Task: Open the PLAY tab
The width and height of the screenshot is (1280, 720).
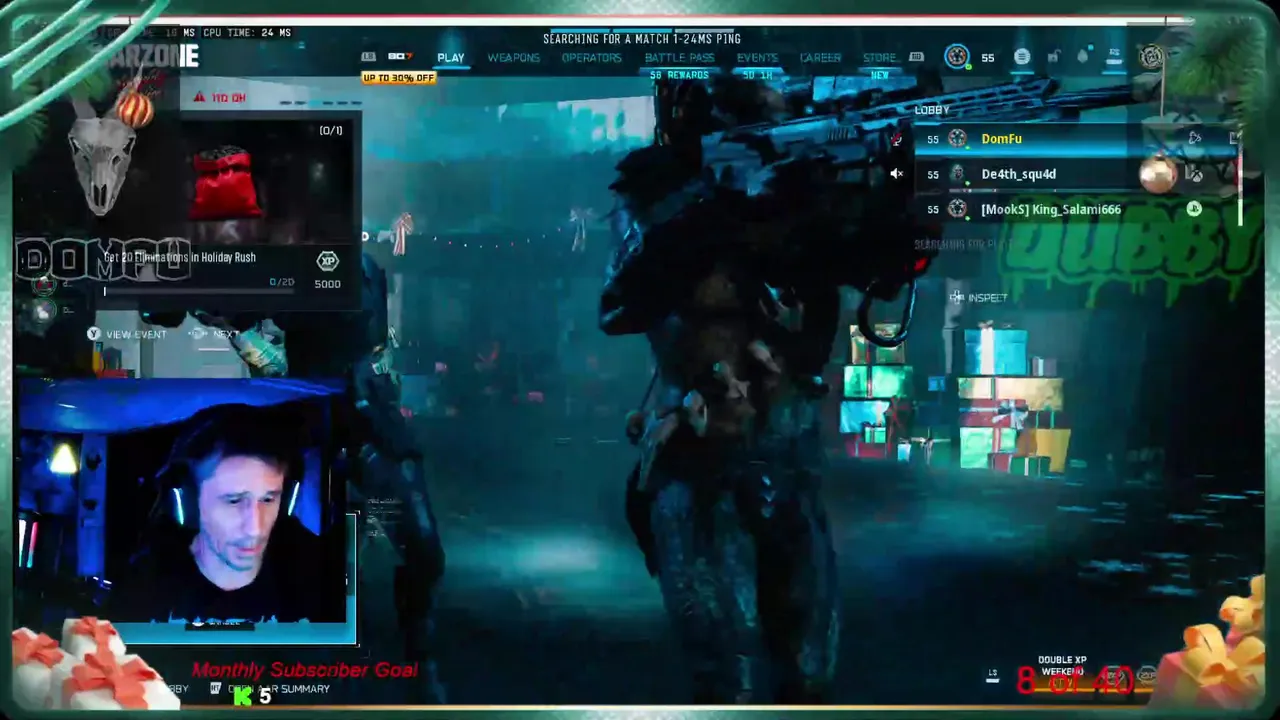Action: coord(450,58)
